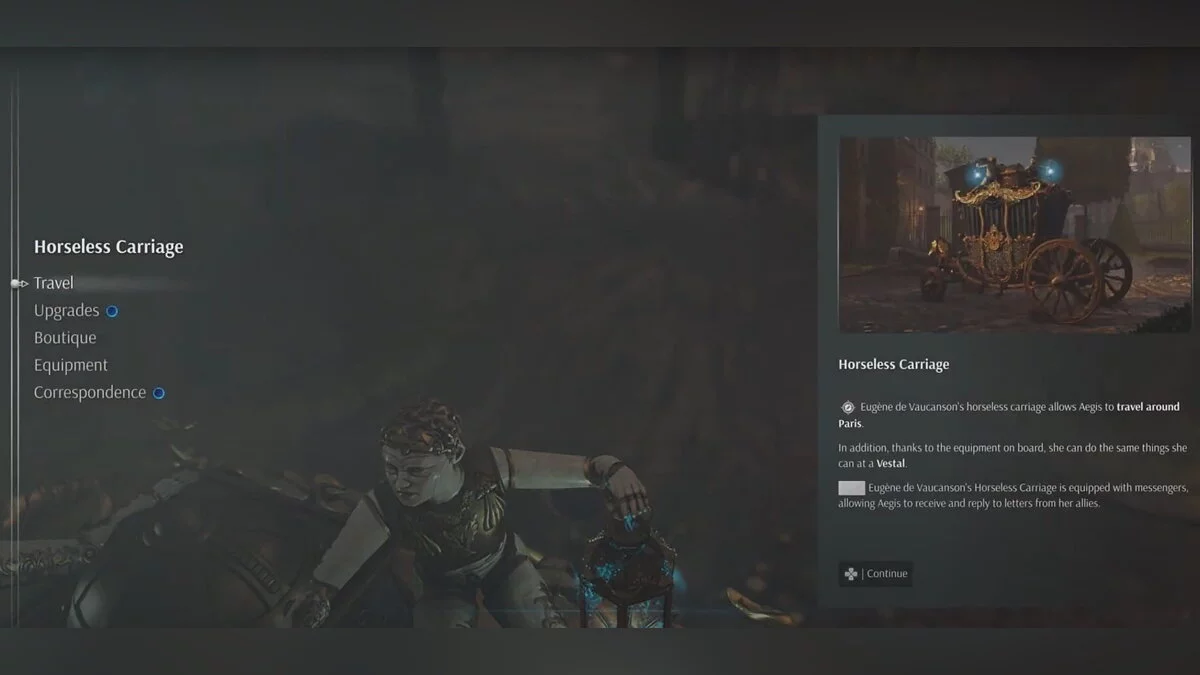Click the blue notification dot beside Upgrades
Viewport: 1200px width, 675px height.
[112, 311]
